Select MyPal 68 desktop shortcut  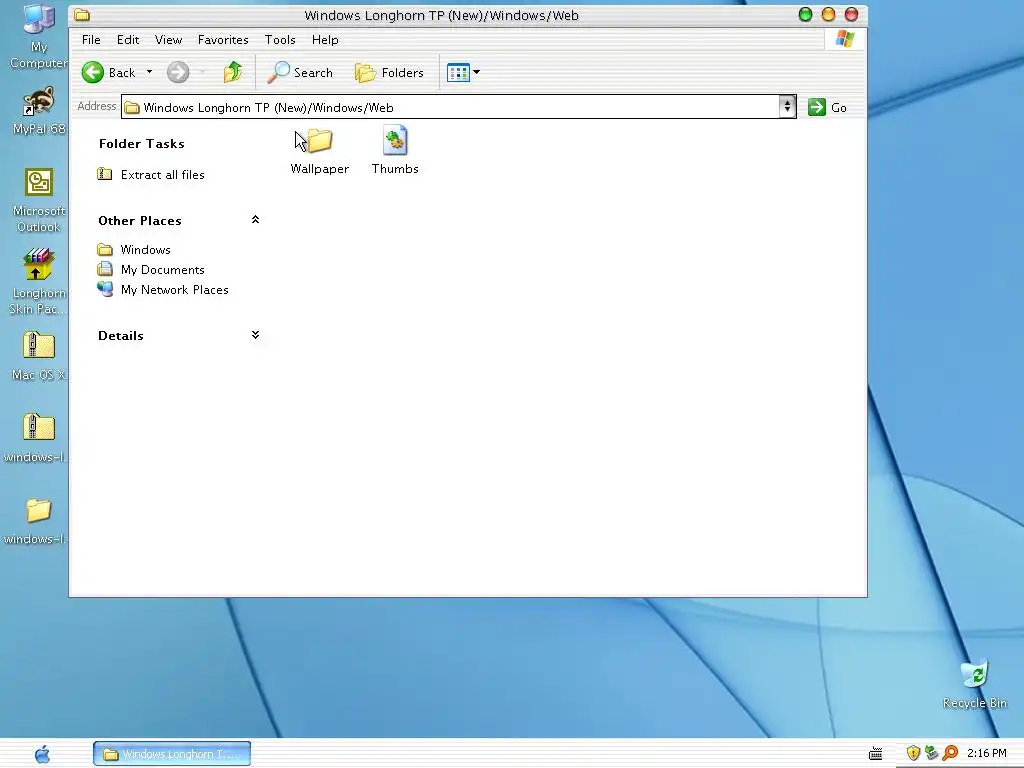tap(39, 111)
